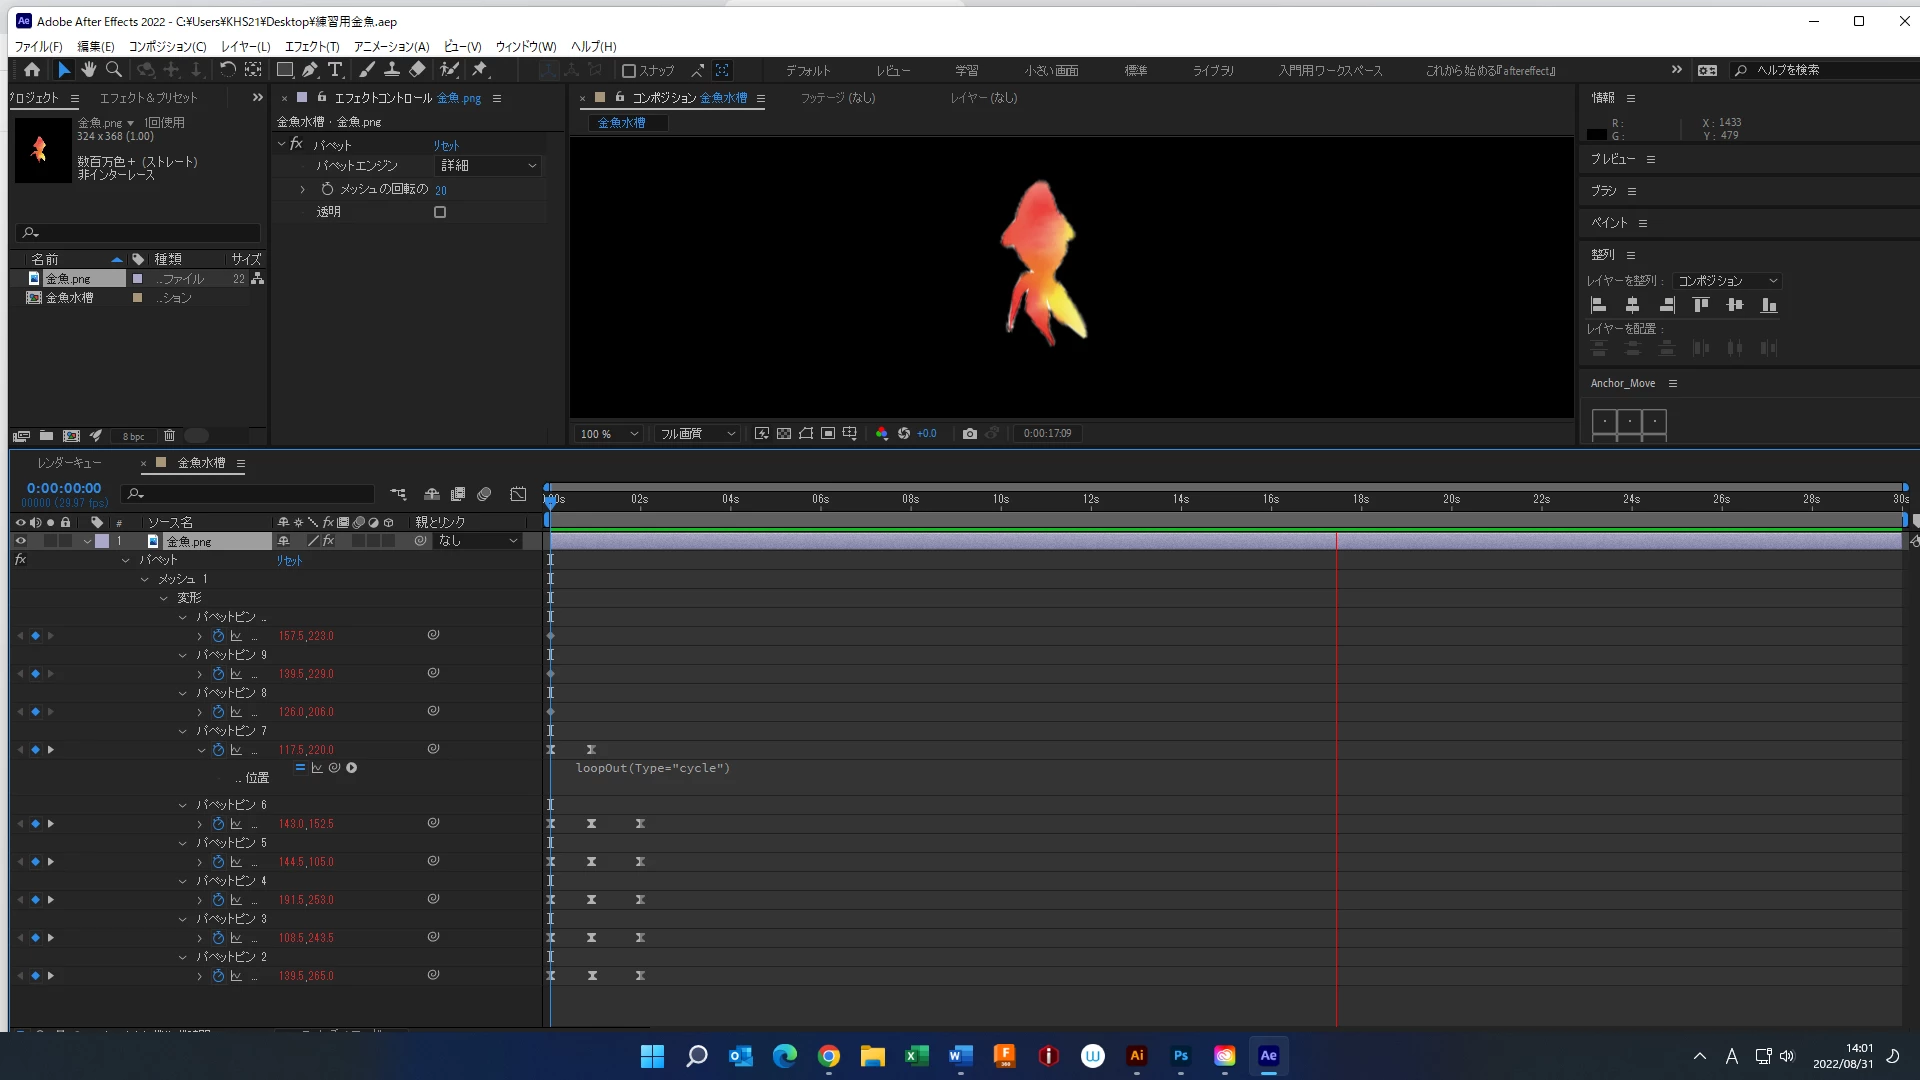1920x1080 pixels.
Task: Select the Pen tool
Action: coord(310,70)
